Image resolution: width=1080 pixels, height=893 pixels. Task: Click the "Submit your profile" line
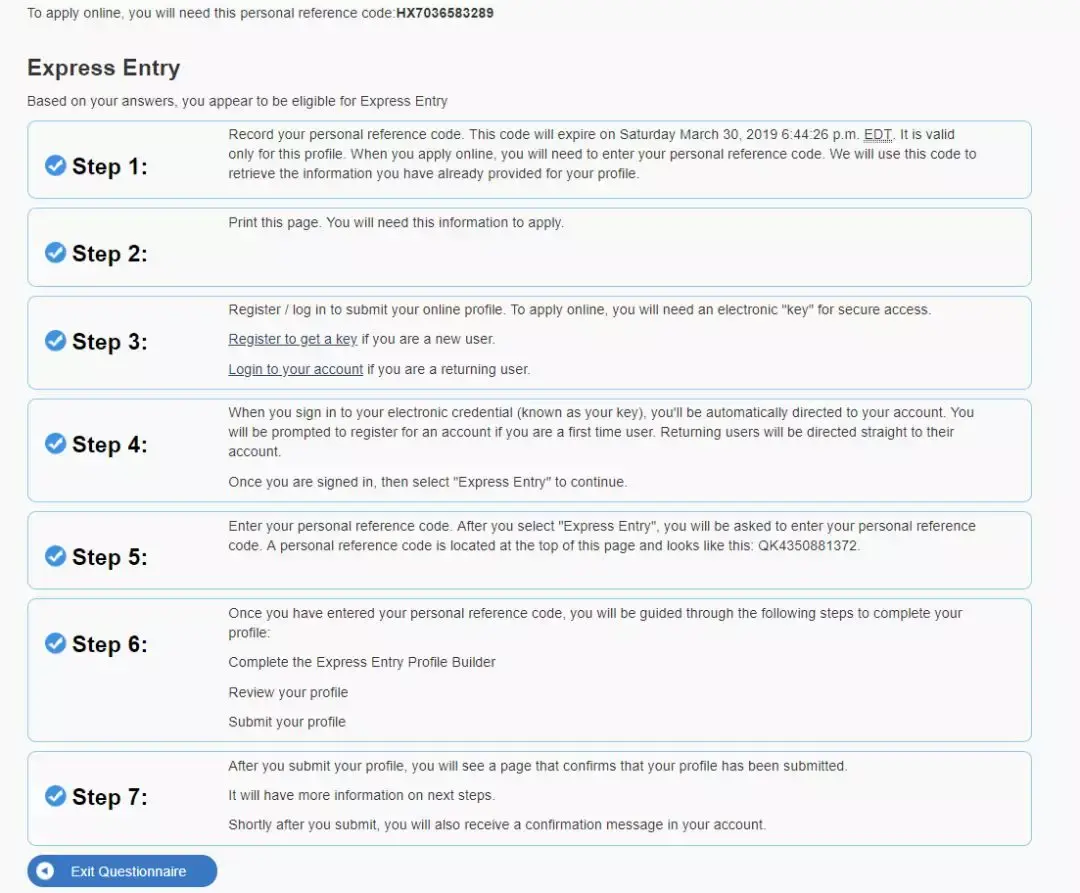(287, 722)
